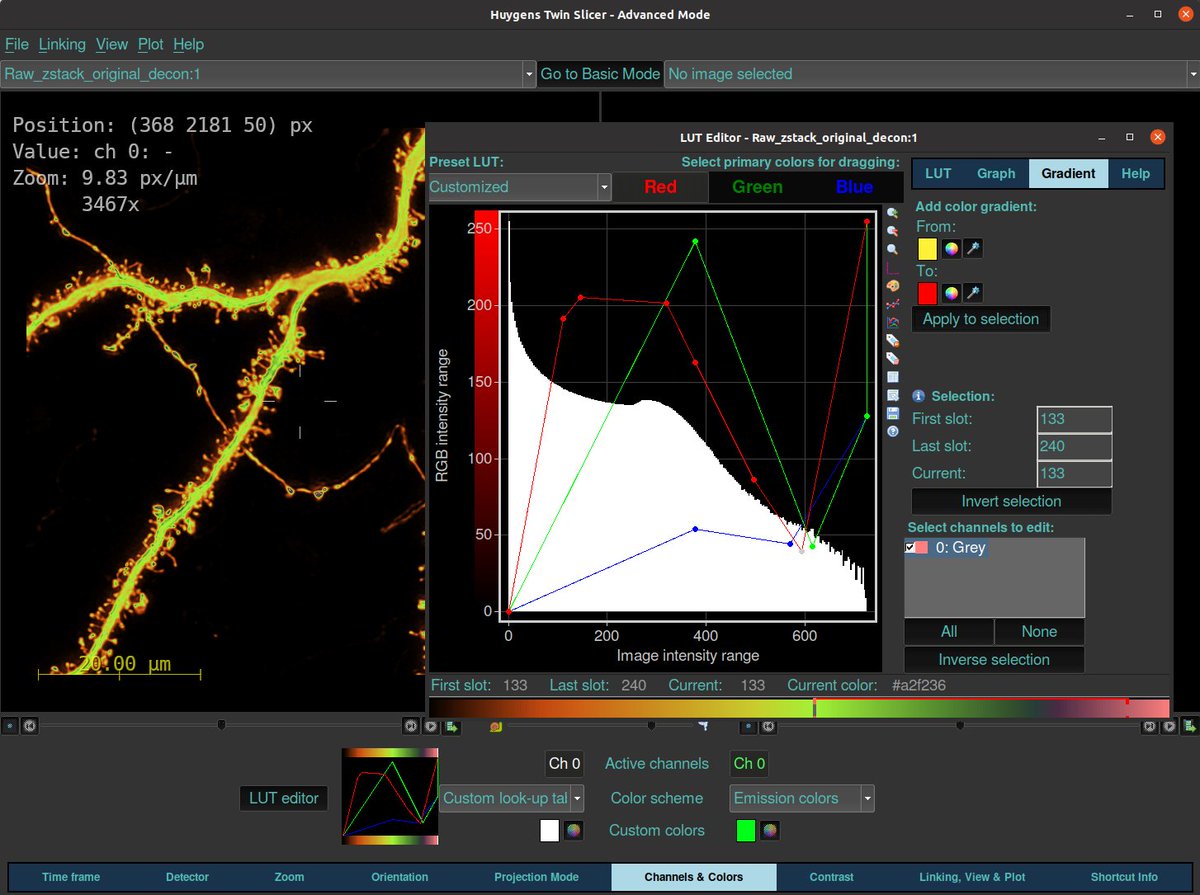Click color wheel next to white custom swatch
The height and width of the screenshot is (895, 1200).
point(573,830)
